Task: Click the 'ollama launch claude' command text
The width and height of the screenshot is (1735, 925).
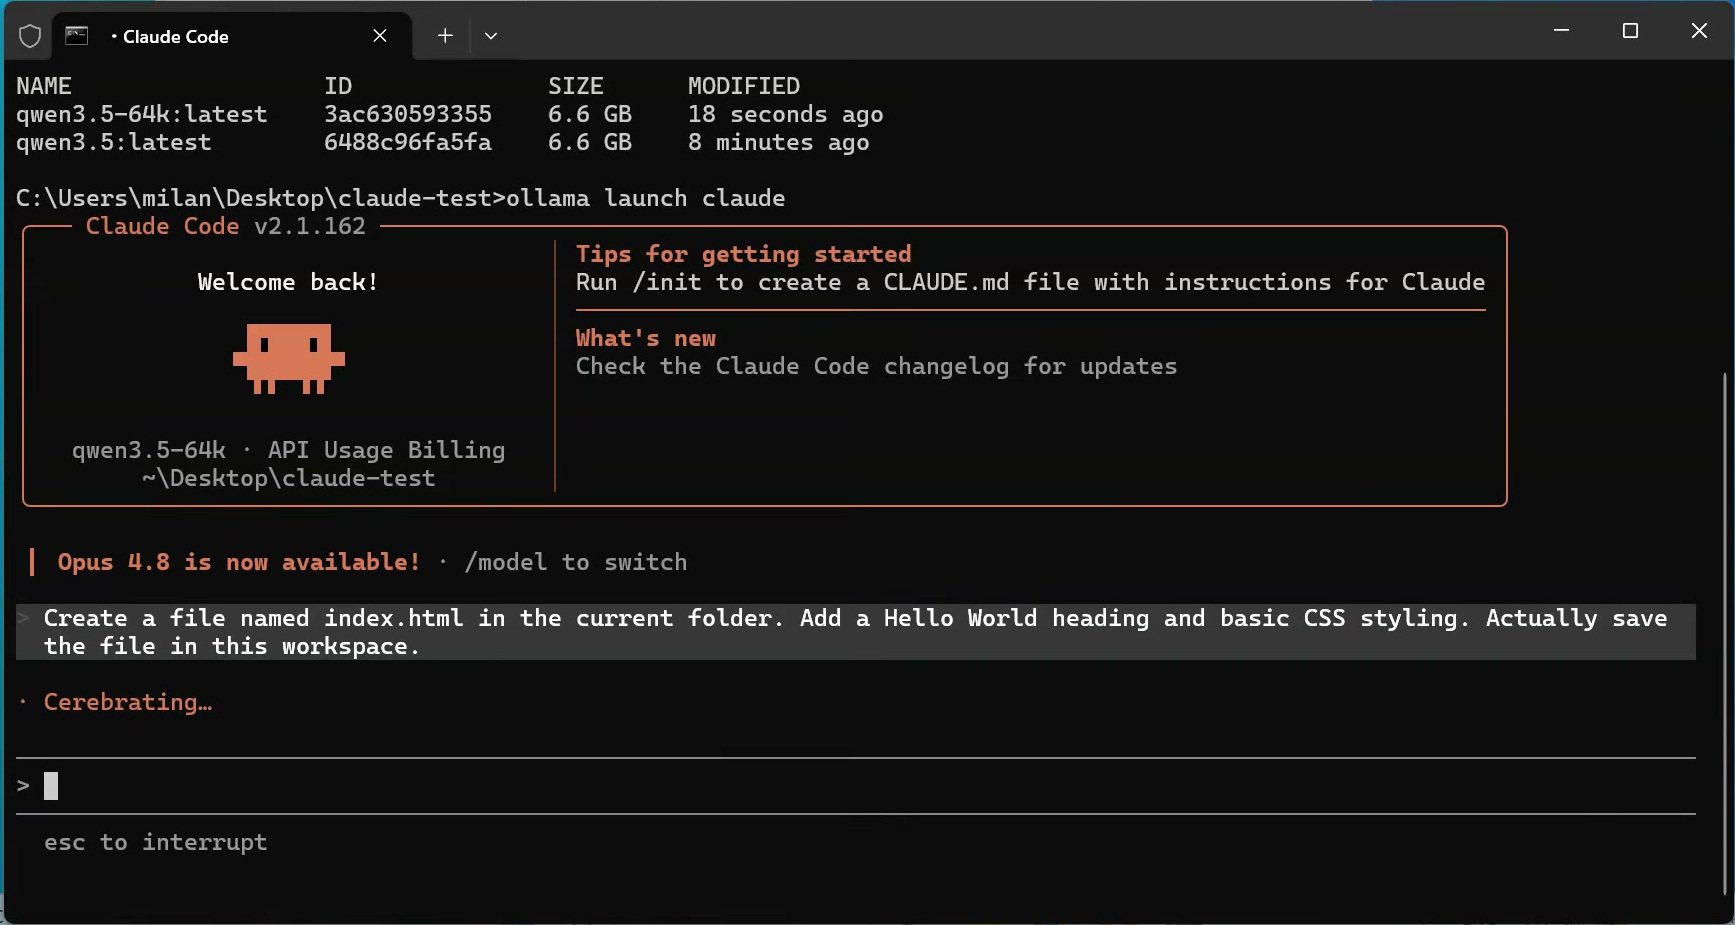Action: tap(646, 198)
